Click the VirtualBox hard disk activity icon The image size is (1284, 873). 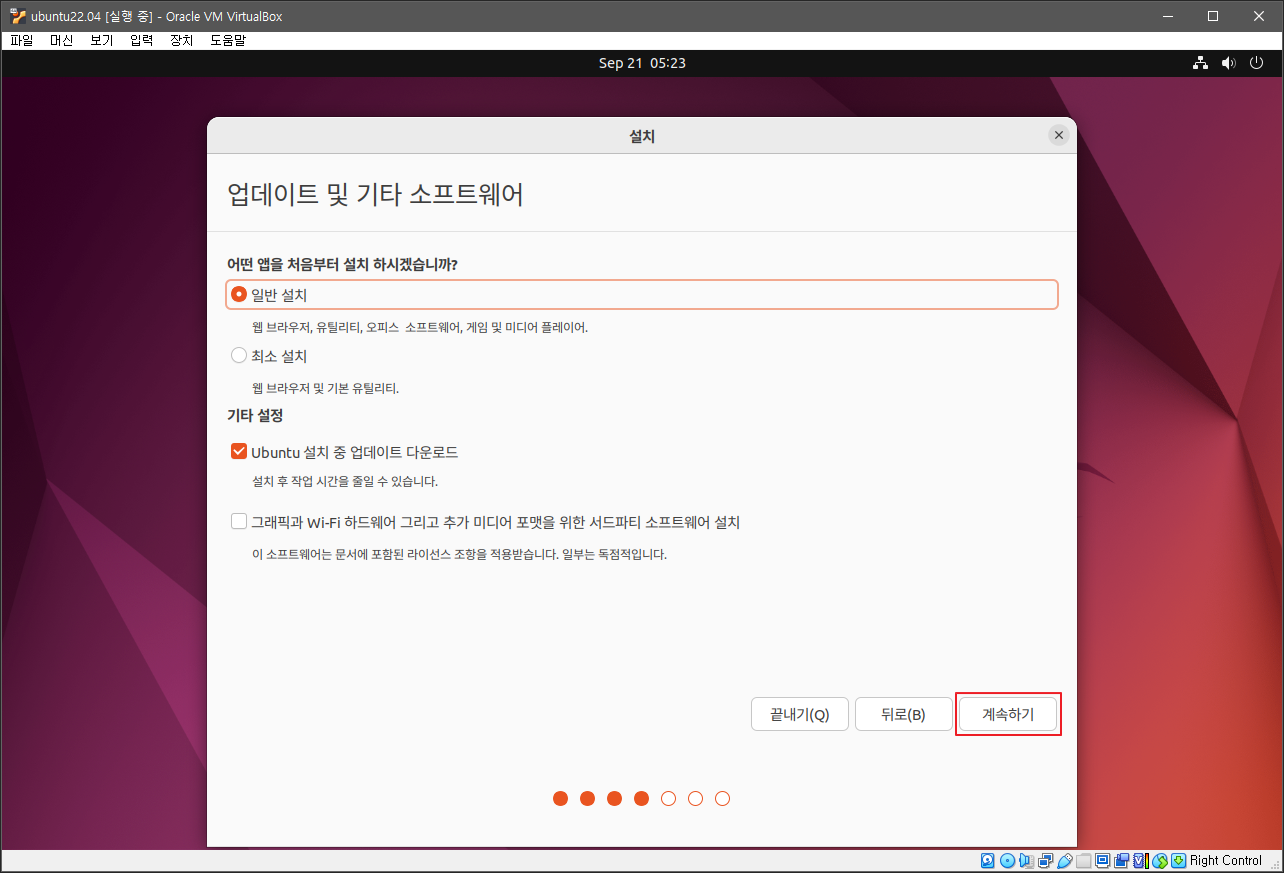(x=988, y=860)
